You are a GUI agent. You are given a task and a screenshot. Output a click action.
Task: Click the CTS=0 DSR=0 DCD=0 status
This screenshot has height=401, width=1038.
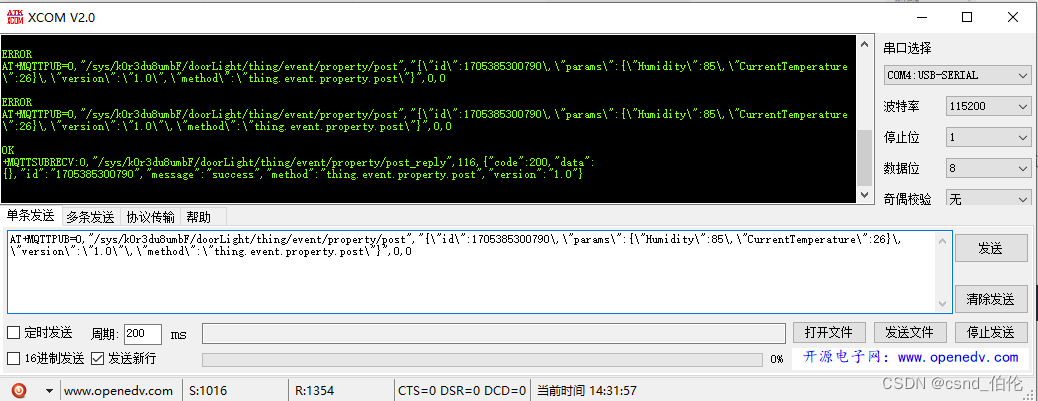(462, 391)
